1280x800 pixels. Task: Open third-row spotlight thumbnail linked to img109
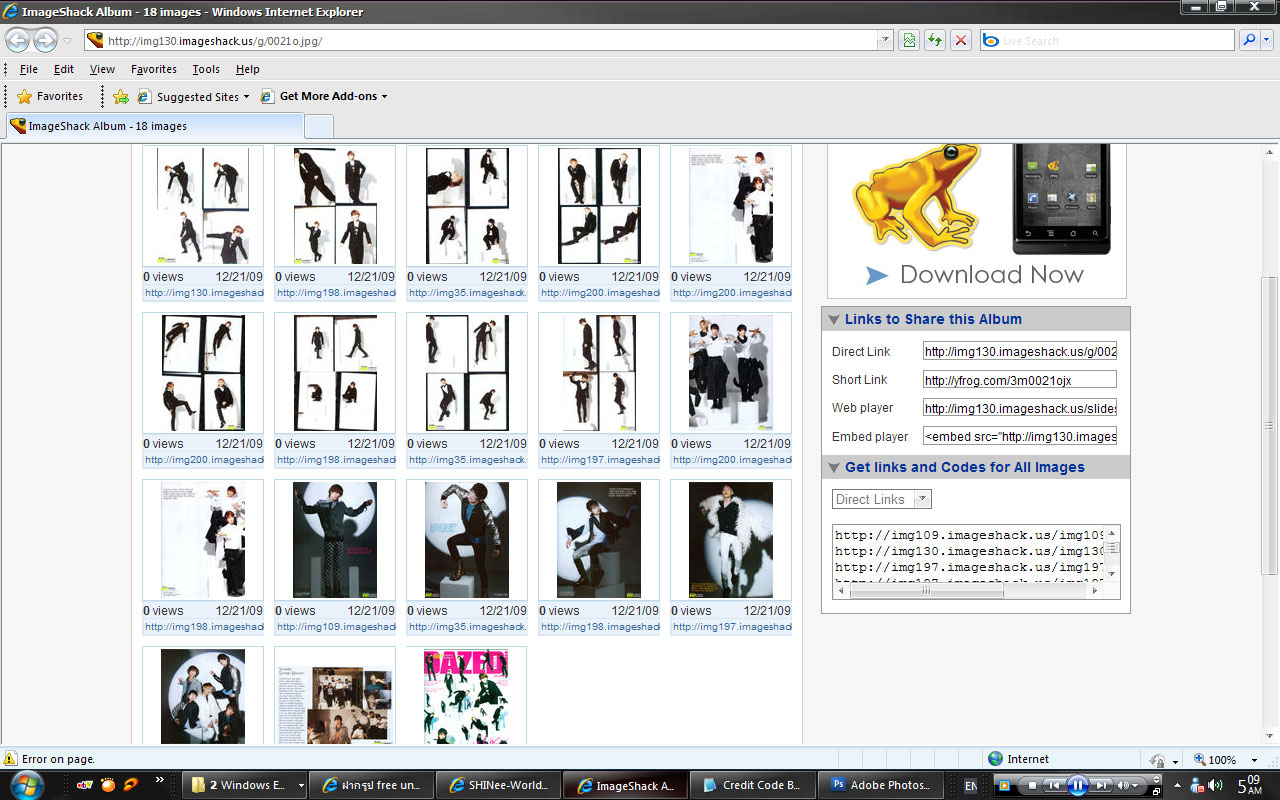(x=335, y=540)
